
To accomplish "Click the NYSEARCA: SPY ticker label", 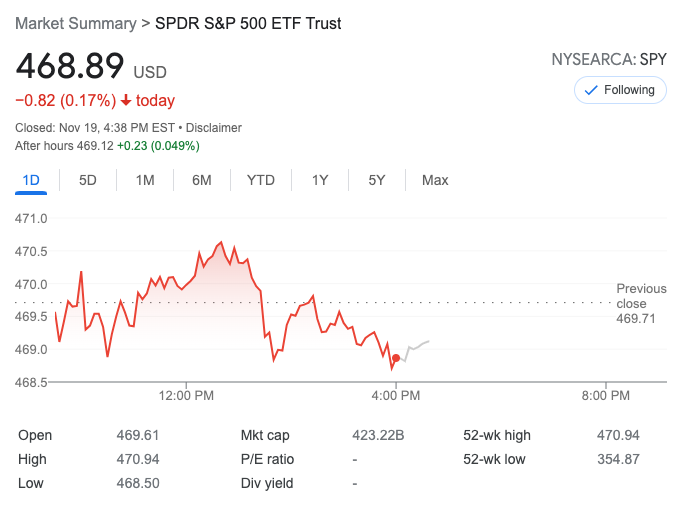I will pos(609,60).
